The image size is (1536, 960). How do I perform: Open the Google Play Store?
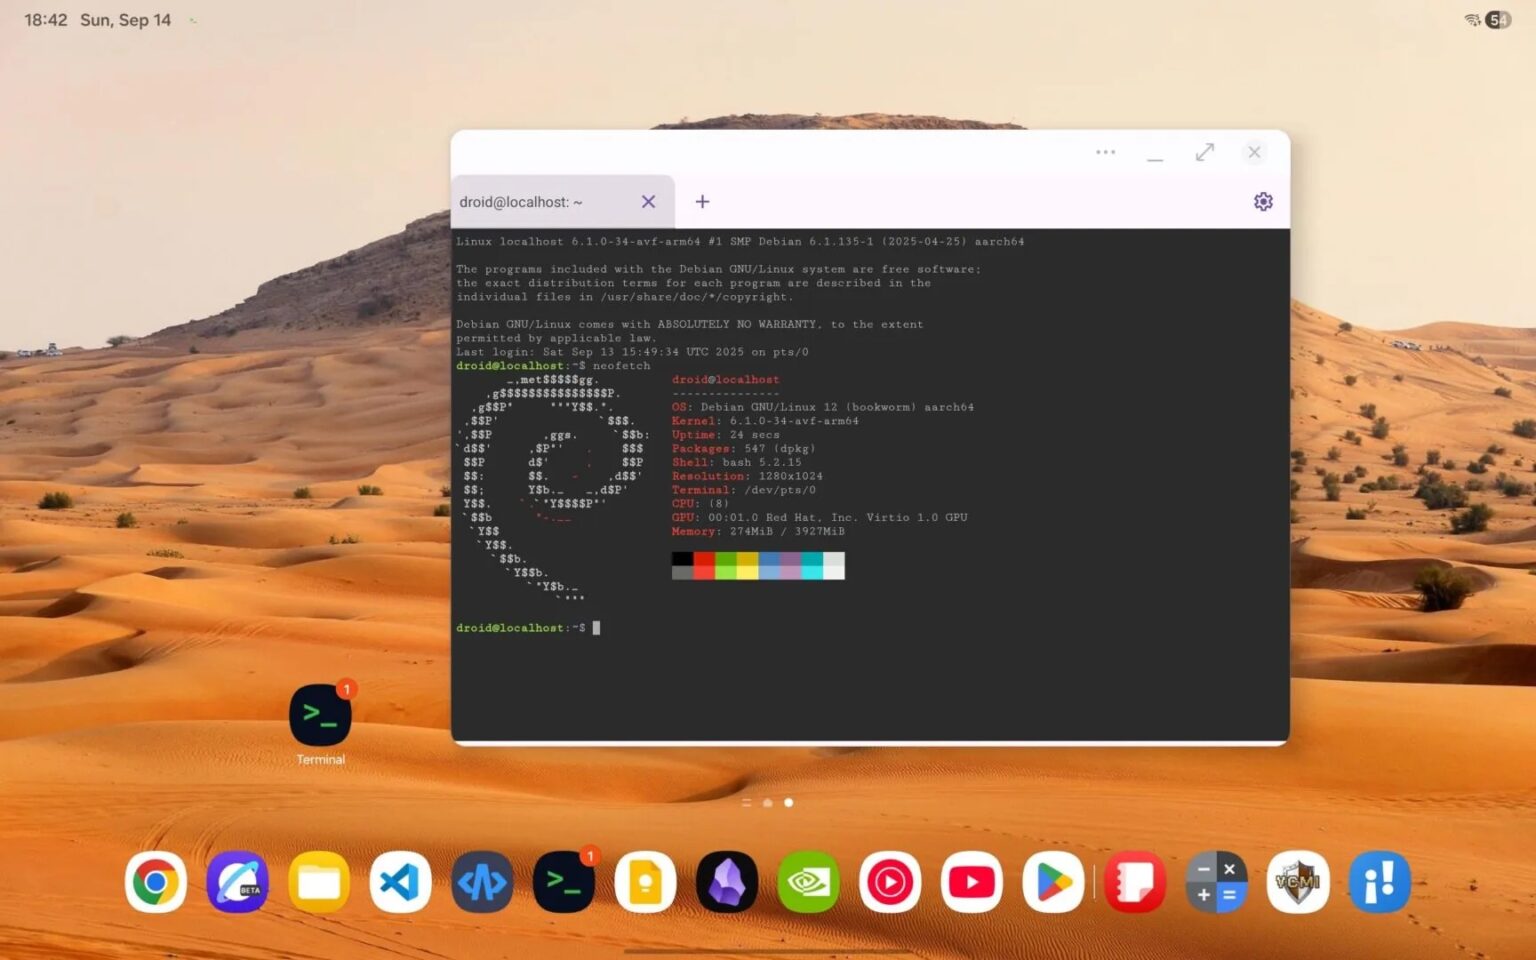point(1053,881)
